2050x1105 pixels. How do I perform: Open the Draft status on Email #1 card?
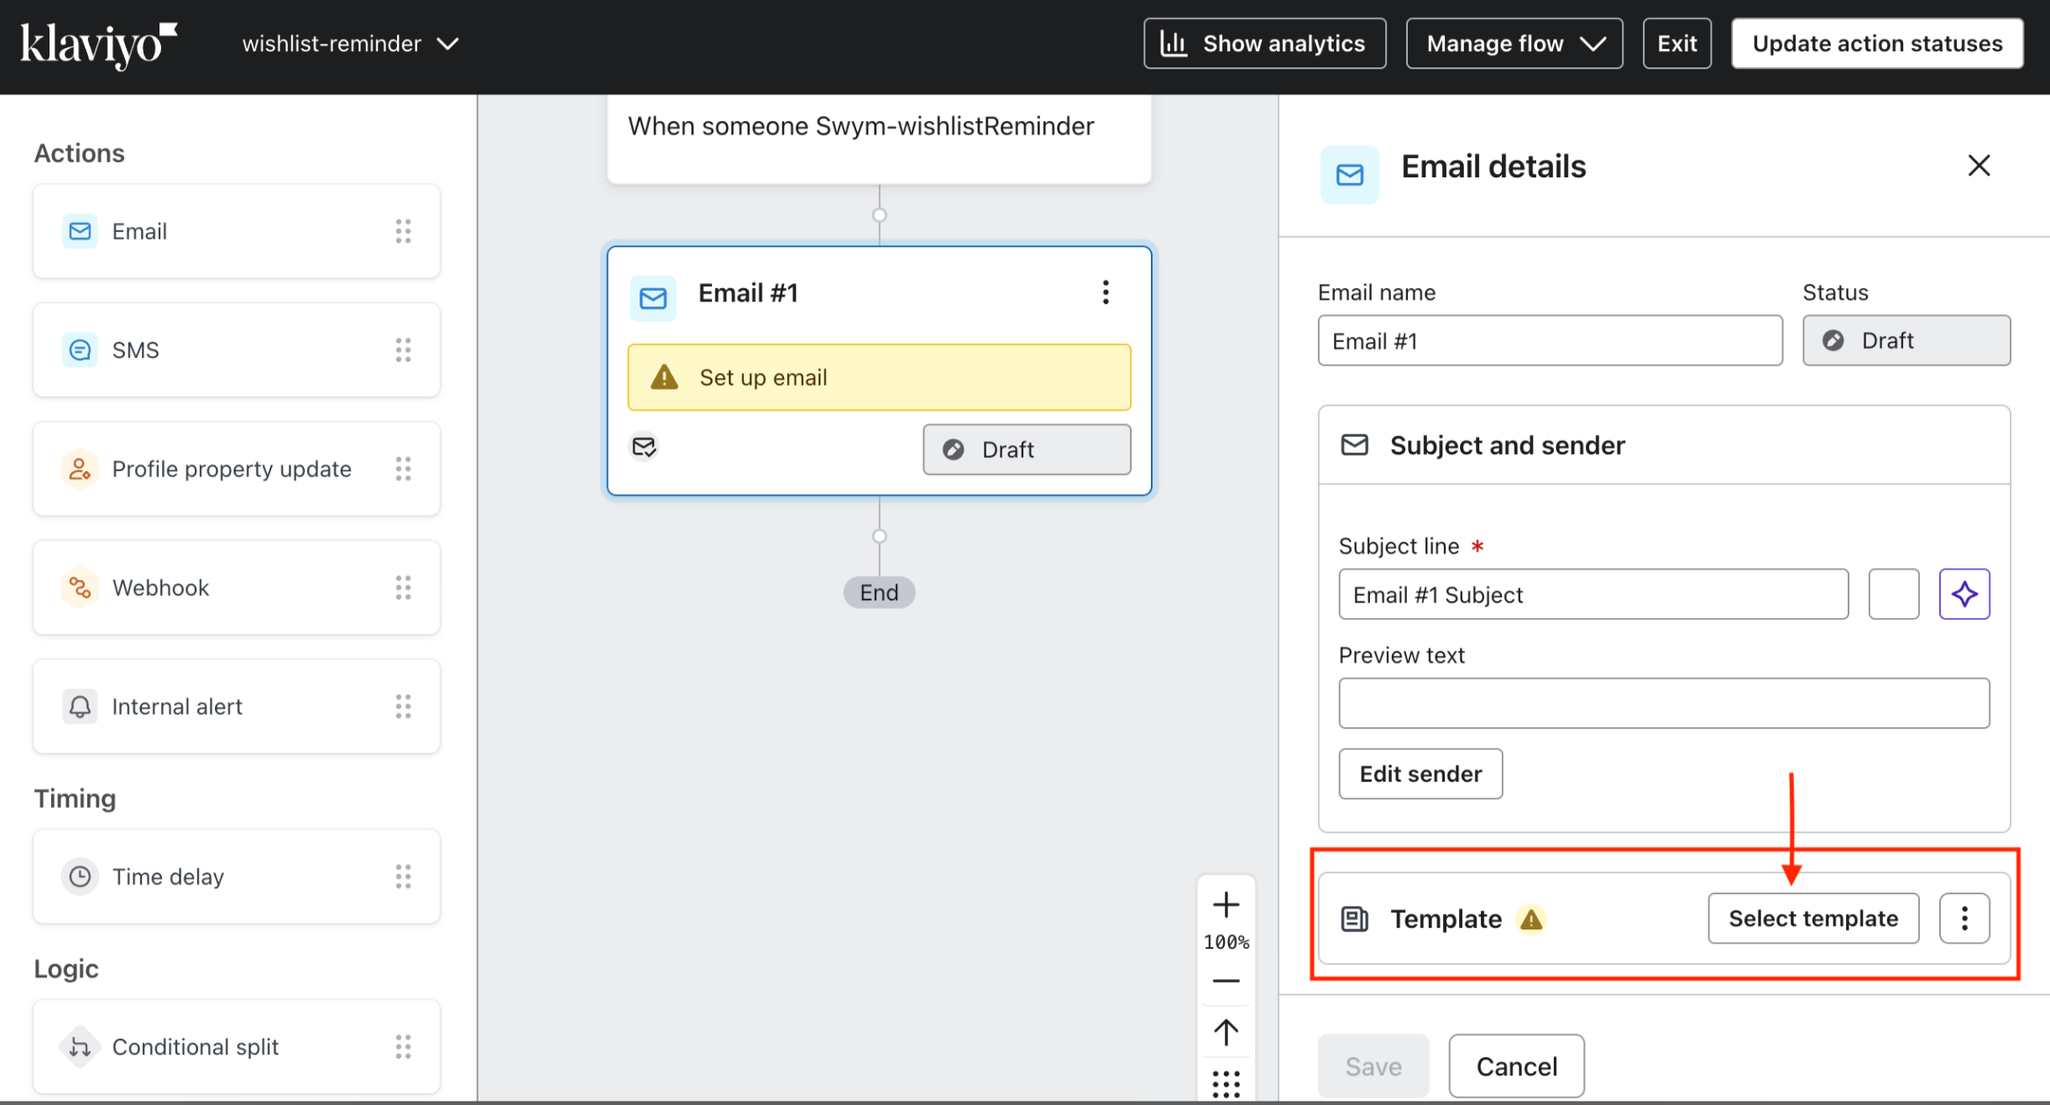(1026, 449)
